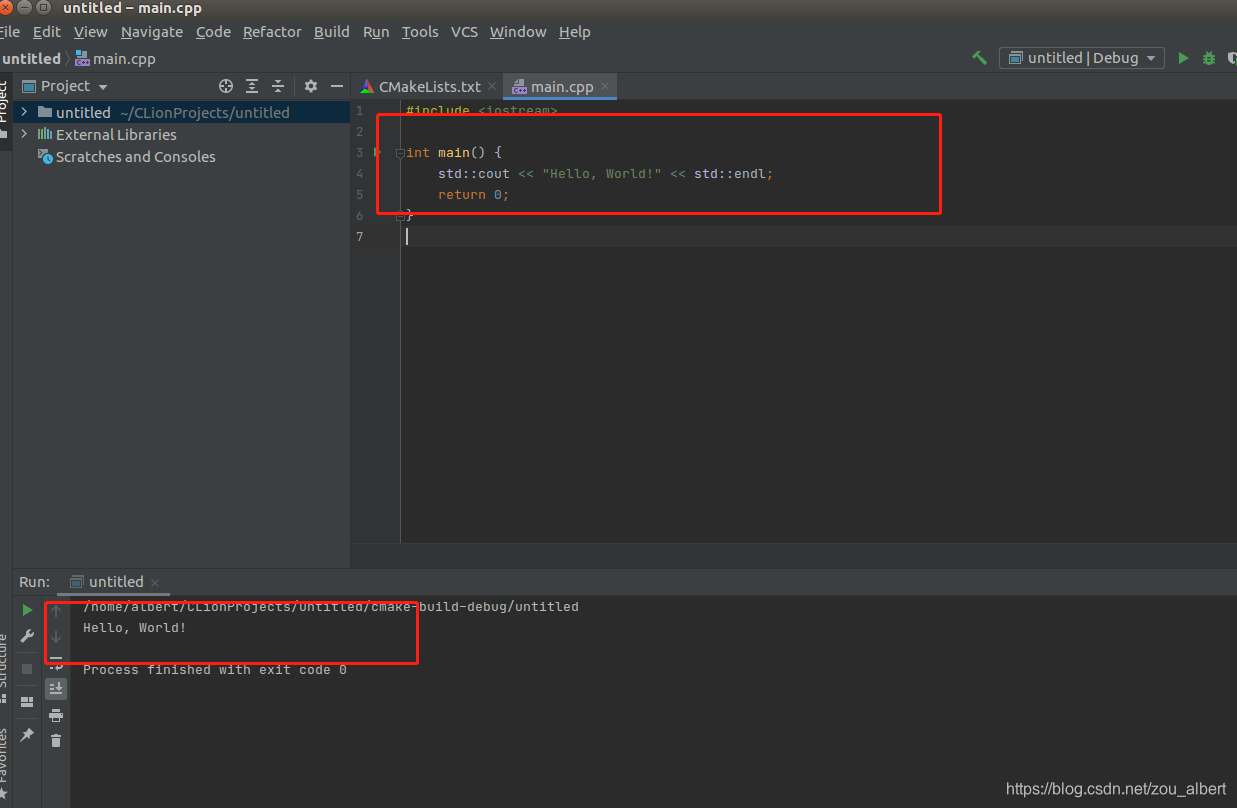The height and width of the screenshot is (808, 1237).
Task: Open the View menu
Action: point(91,32)
